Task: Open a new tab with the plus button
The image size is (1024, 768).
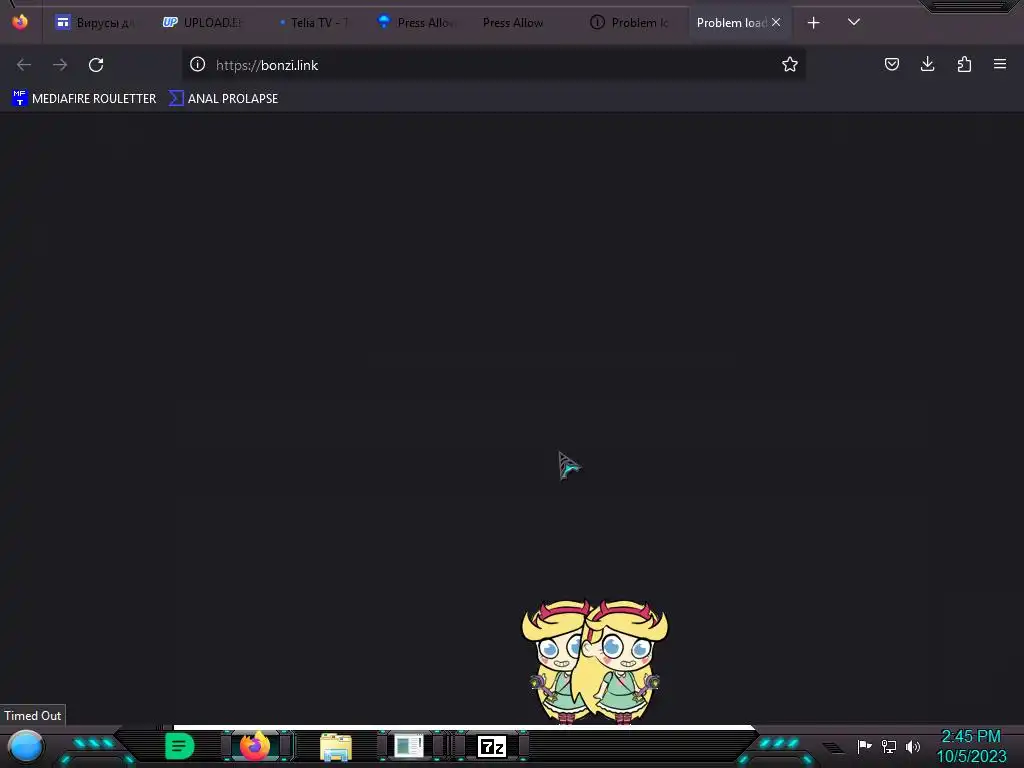Action: pos(813,23)
